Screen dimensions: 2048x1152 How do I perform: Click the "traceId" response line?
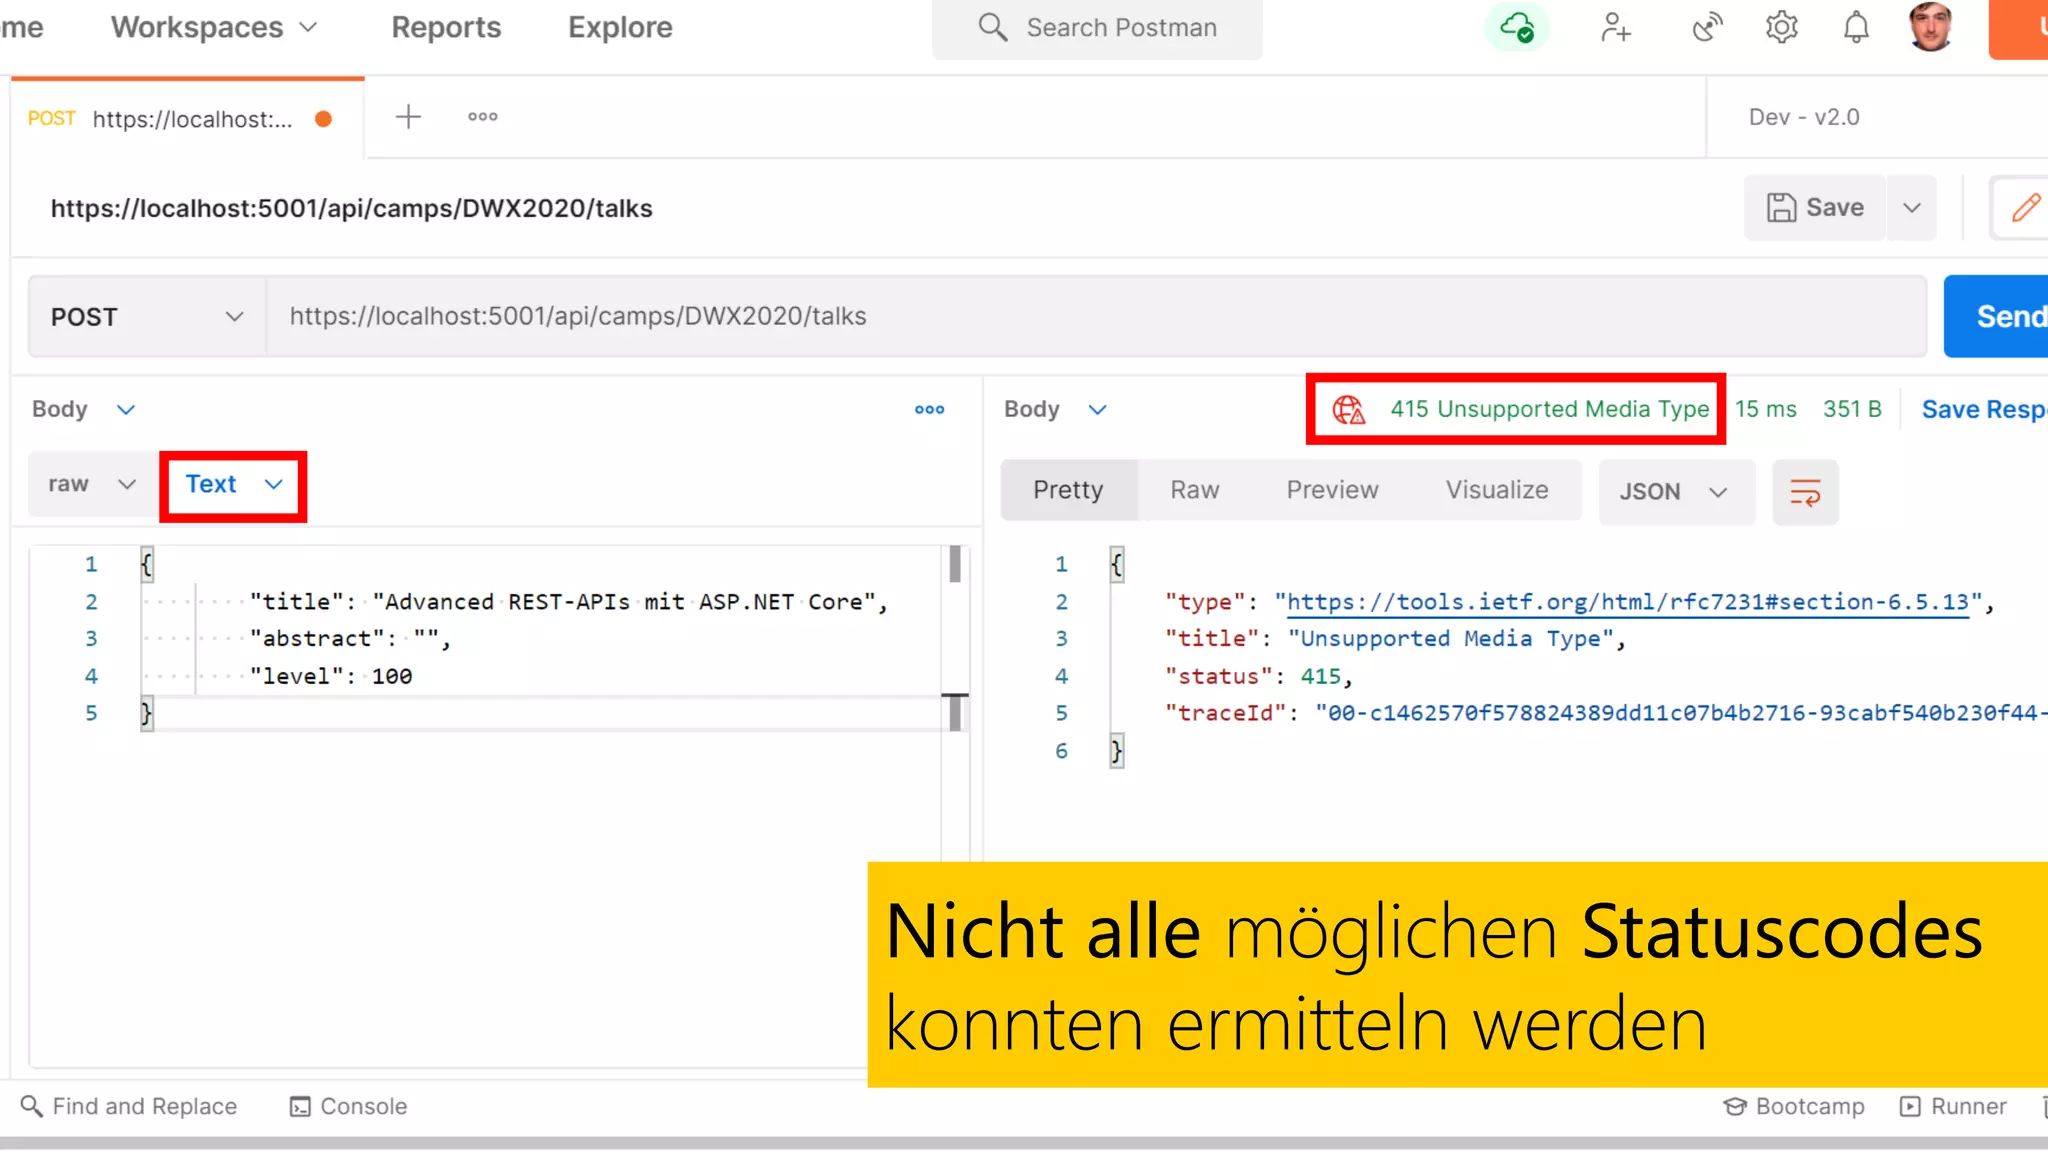(1606, 713)
